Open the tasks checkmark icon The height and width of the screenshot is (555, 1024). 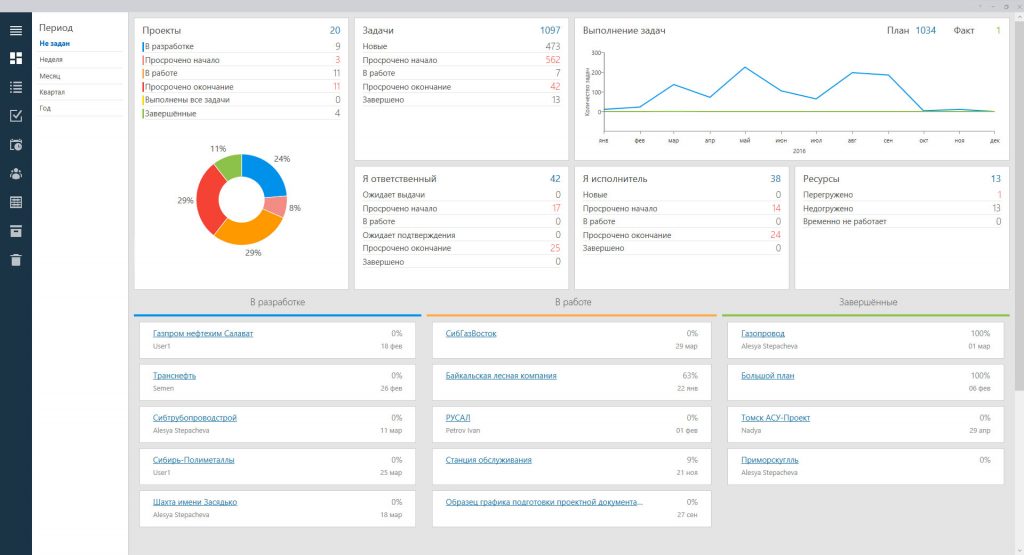(x=15, y=116)
